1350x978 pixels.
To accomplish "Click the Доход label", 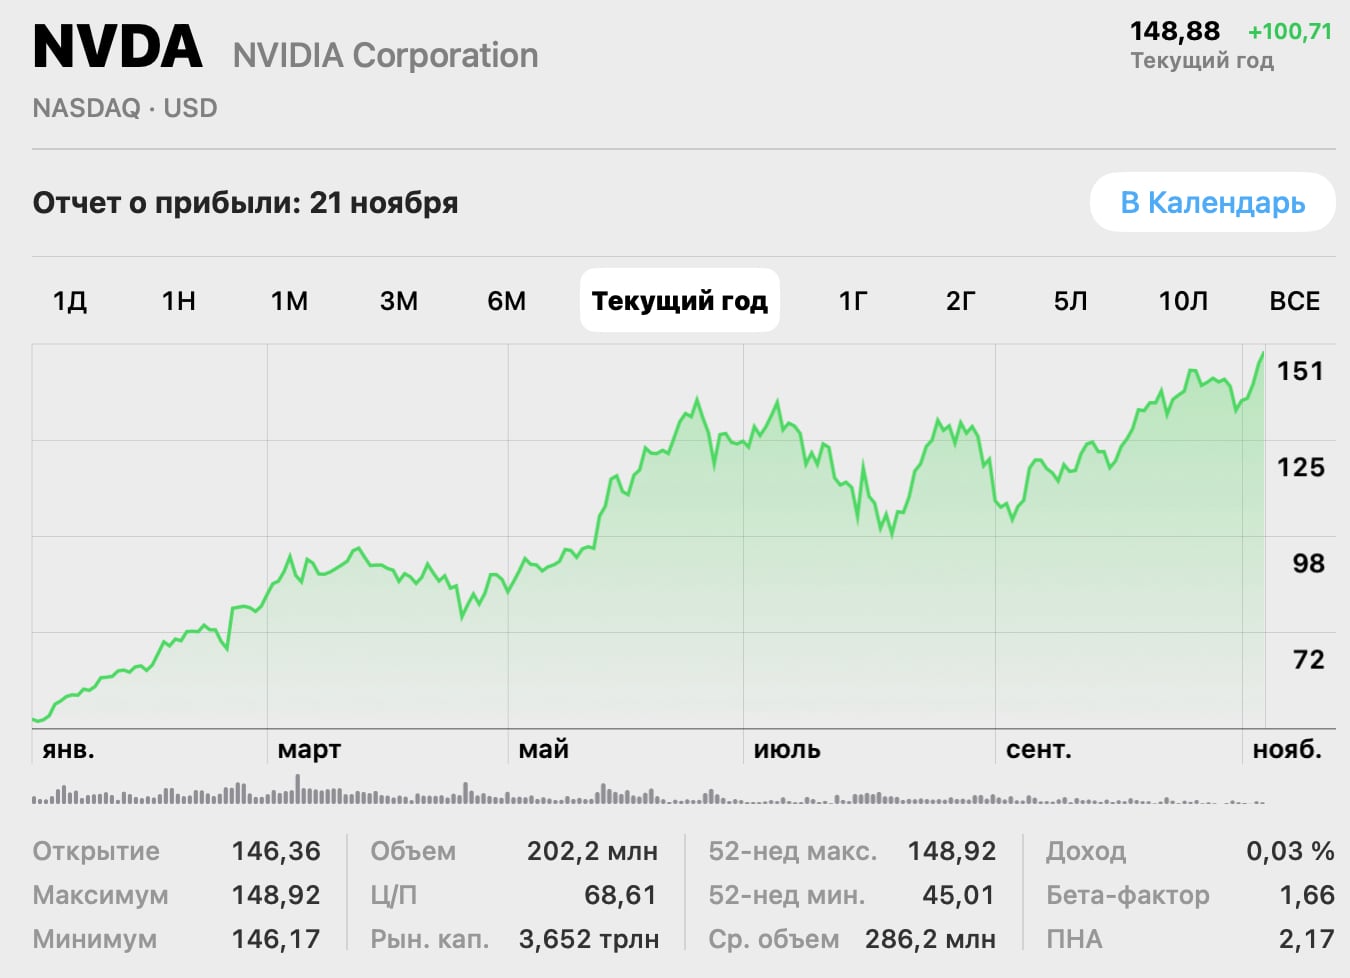I will tap(1086, 851).
